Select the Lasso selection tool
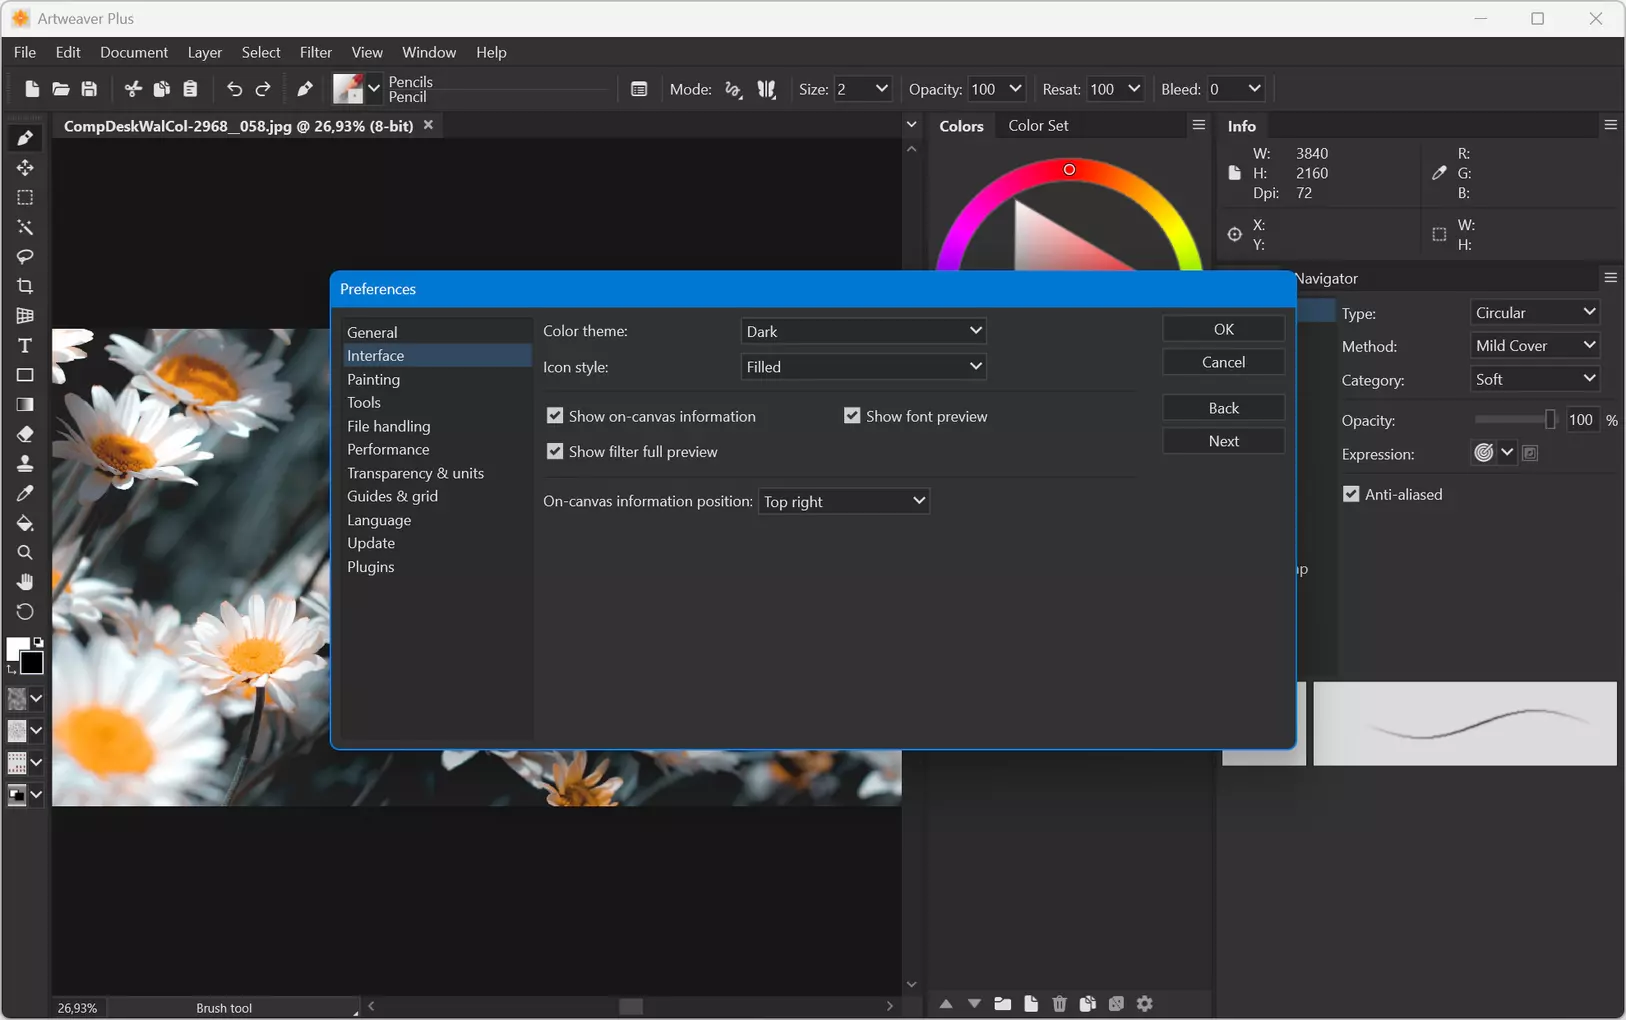Image resolution: width=1626 pixels, height=1020 pixels. tap(25, 257)
